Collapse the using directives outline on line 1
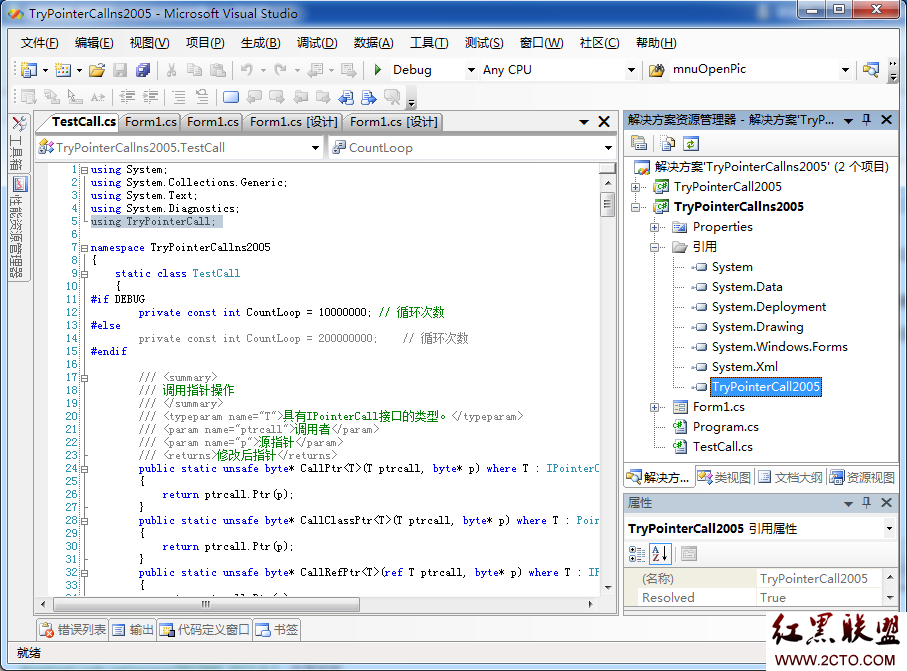The height and width of the screenshot is (671, 907). pyautogui.click(x=84, y=170)
